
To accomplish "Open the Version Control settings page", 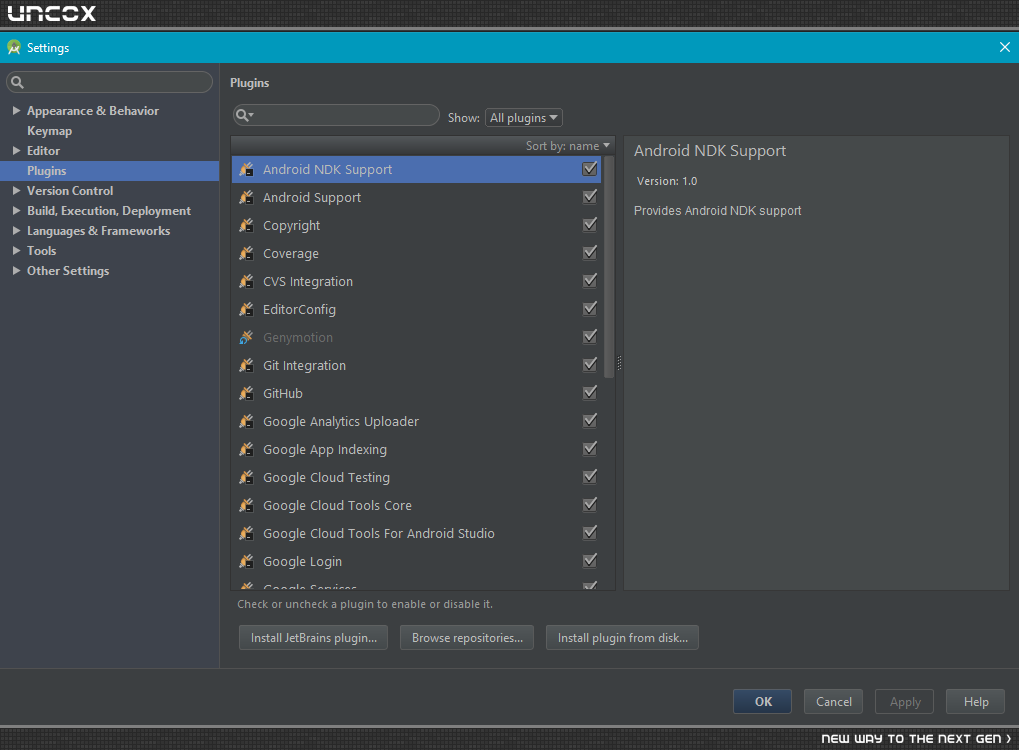I will (x=70, y=190).
